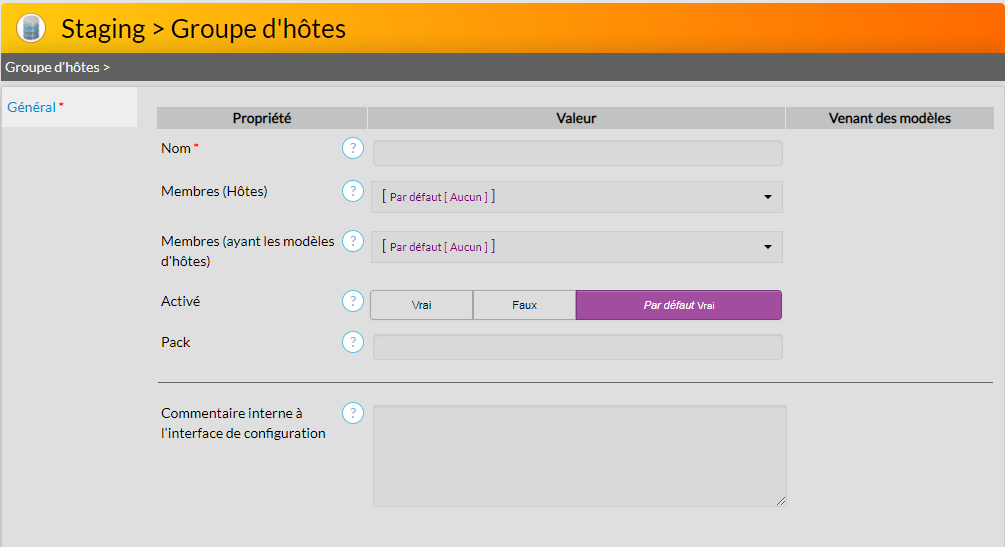Click into the Pack input field
The image size is (1005, 547).
(x=577, y=347)
